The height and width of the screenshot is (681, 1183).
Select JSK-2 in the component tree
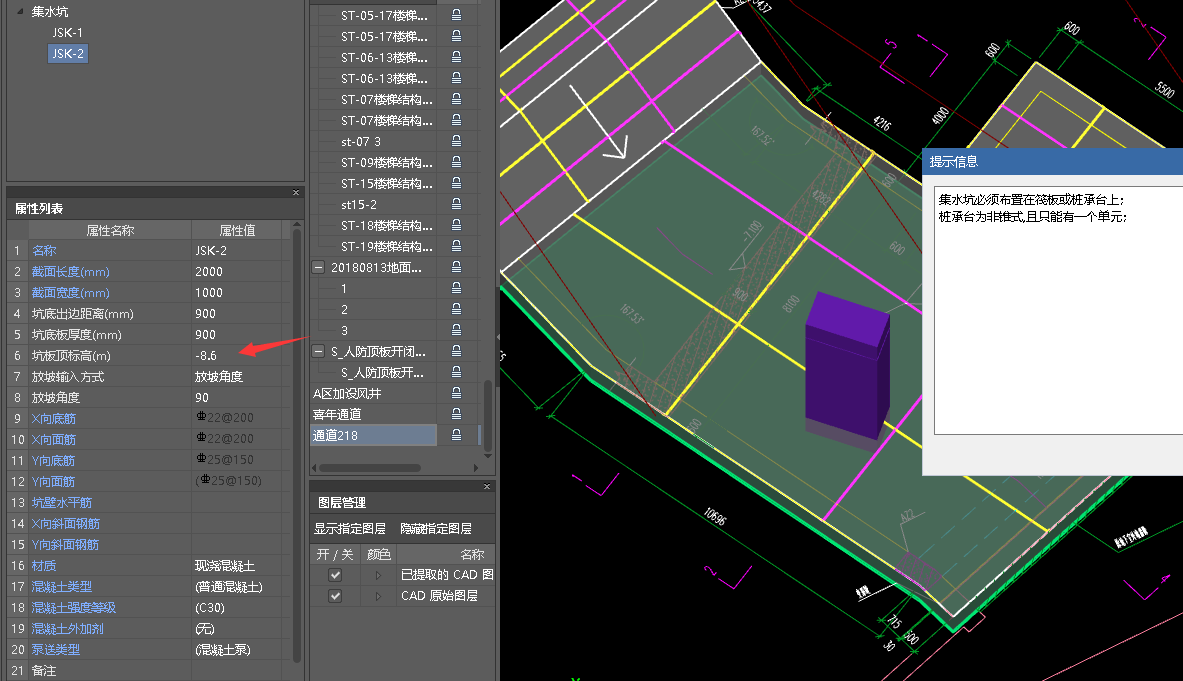coord(68,54)
